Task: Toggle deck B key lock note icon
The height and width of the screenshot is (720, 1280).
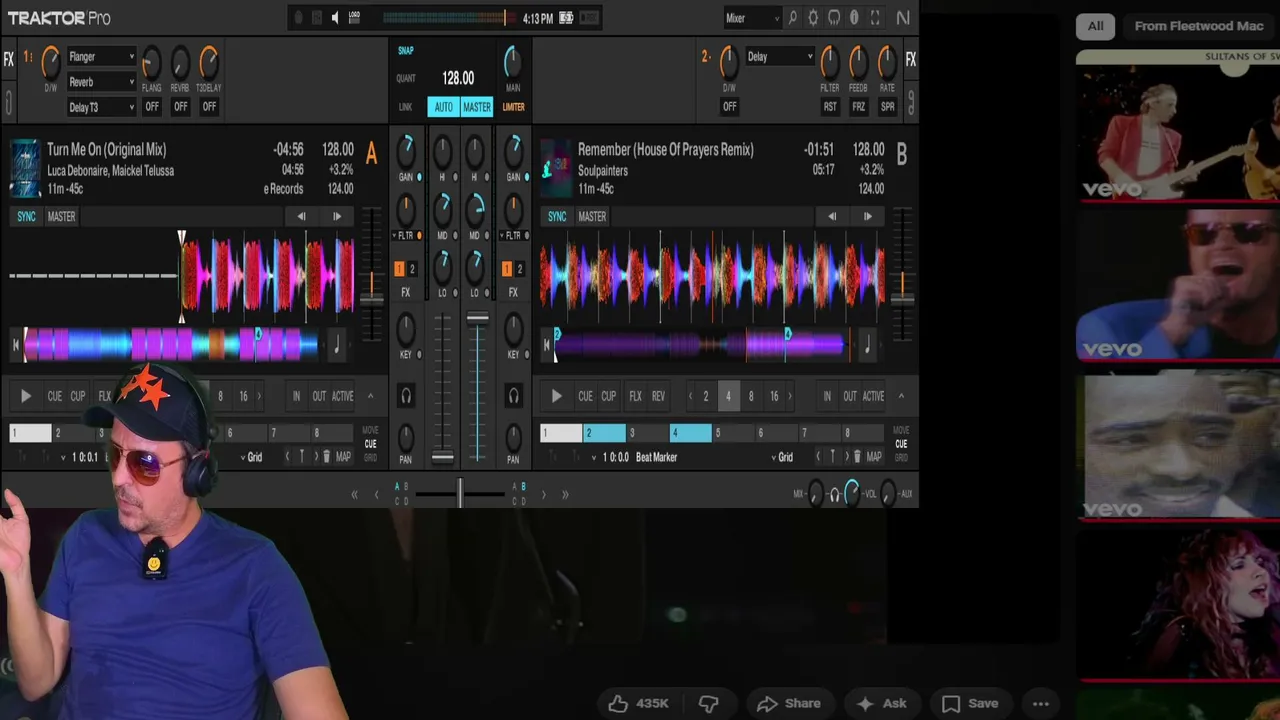Action: (x=867, y=346)
